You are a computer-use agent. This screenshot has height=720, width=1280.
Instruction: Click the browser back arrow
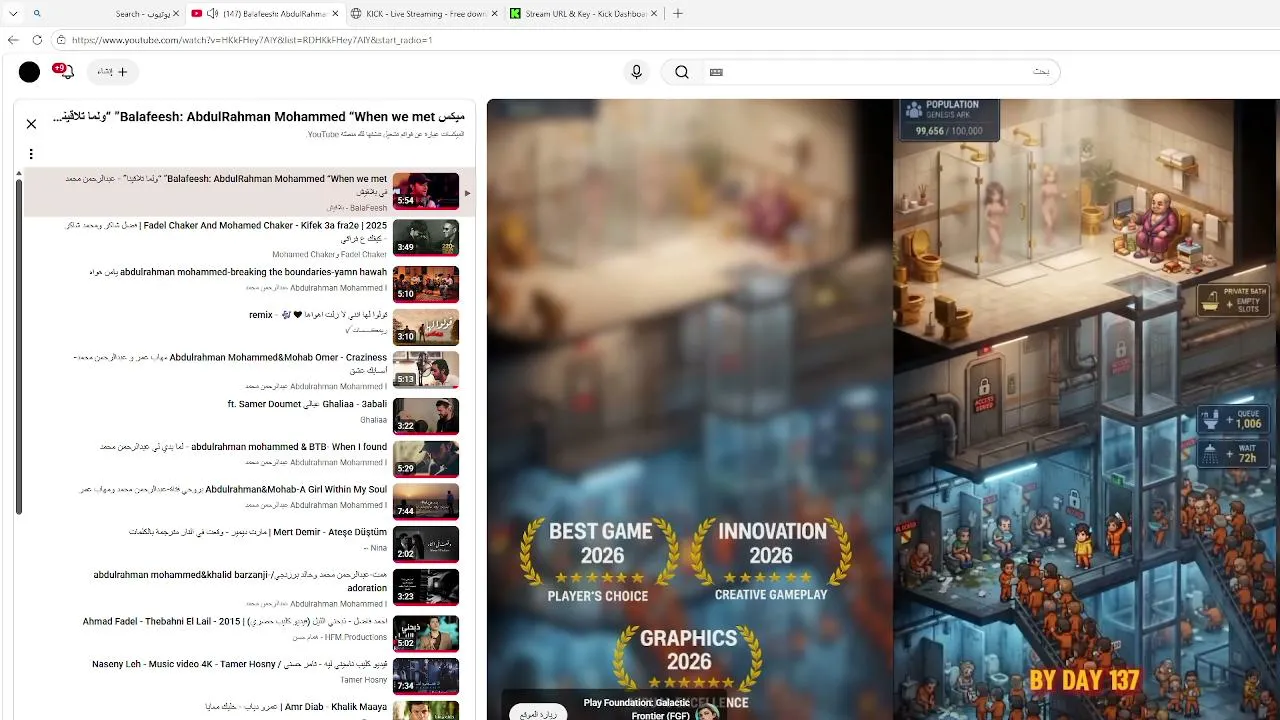13,40
